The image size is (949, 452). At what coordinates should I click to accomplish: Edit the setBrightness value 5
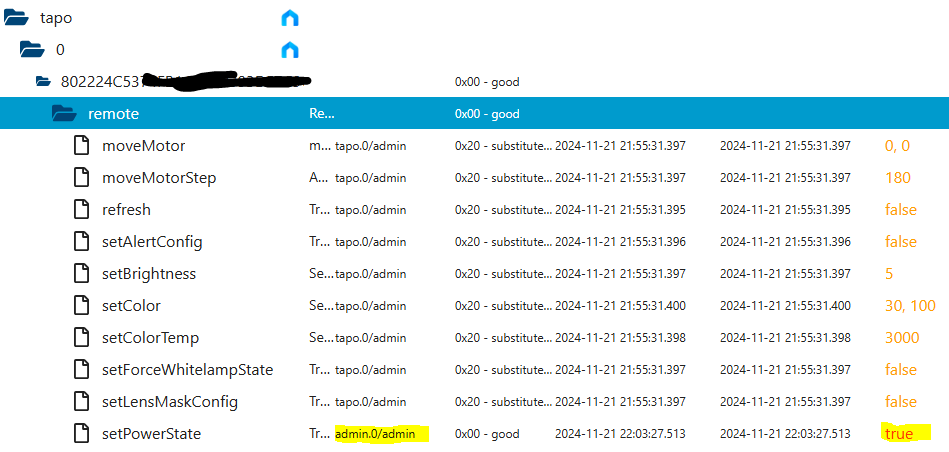point(888,274)
